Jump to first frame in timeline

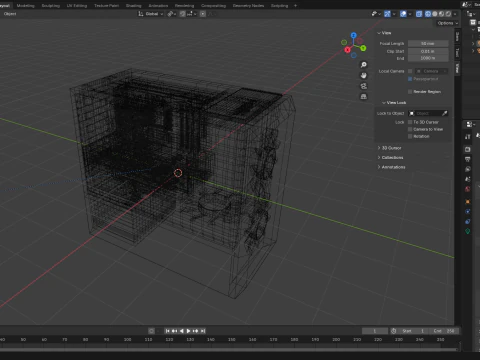coord(167,331)
